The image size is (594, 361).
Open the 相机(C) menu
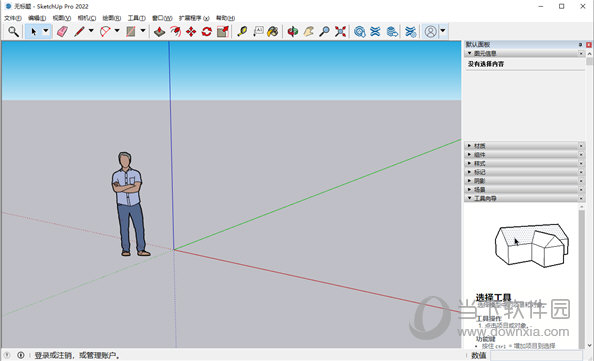pos(86,18)
